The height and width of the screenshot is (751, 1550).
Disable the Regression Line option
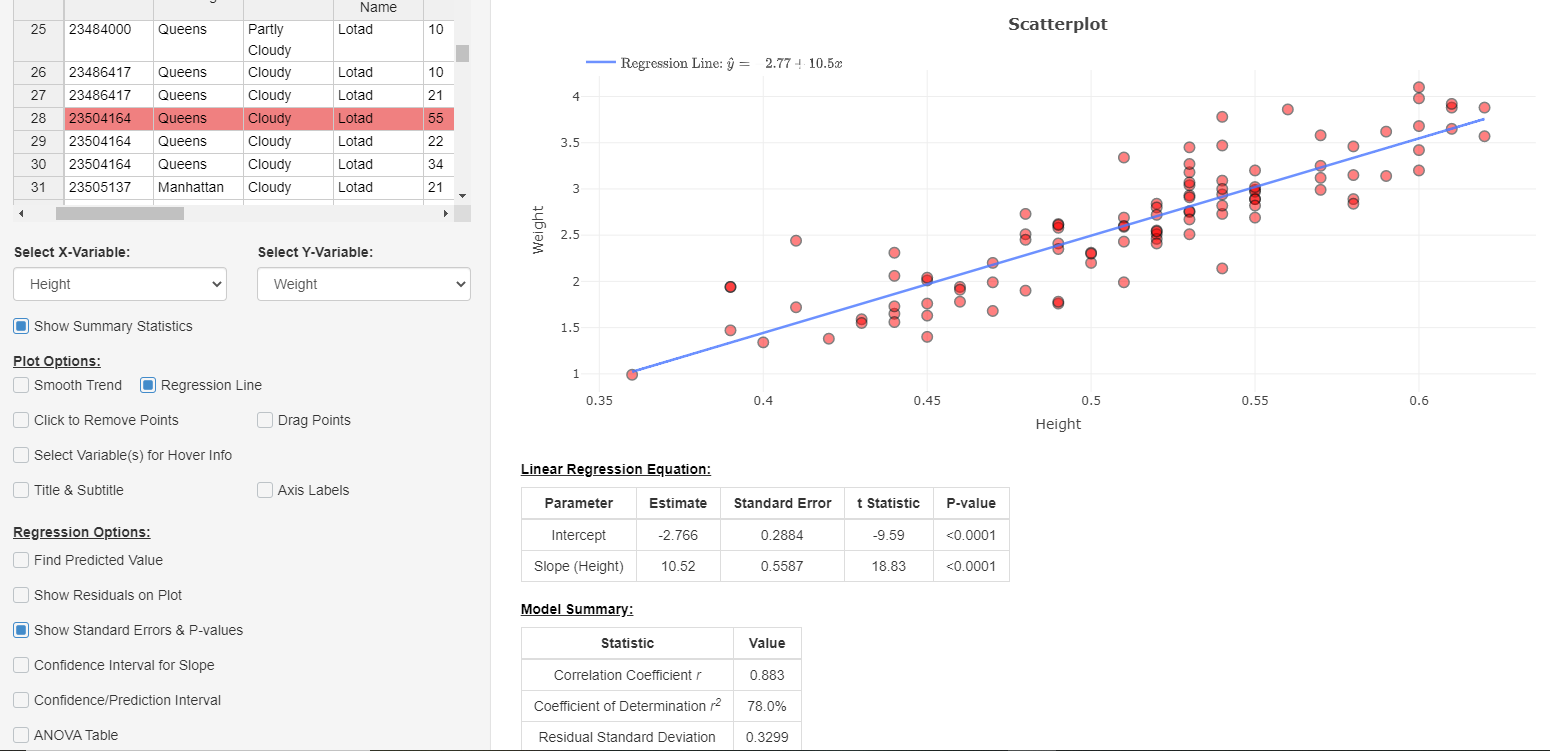point(148,385)
